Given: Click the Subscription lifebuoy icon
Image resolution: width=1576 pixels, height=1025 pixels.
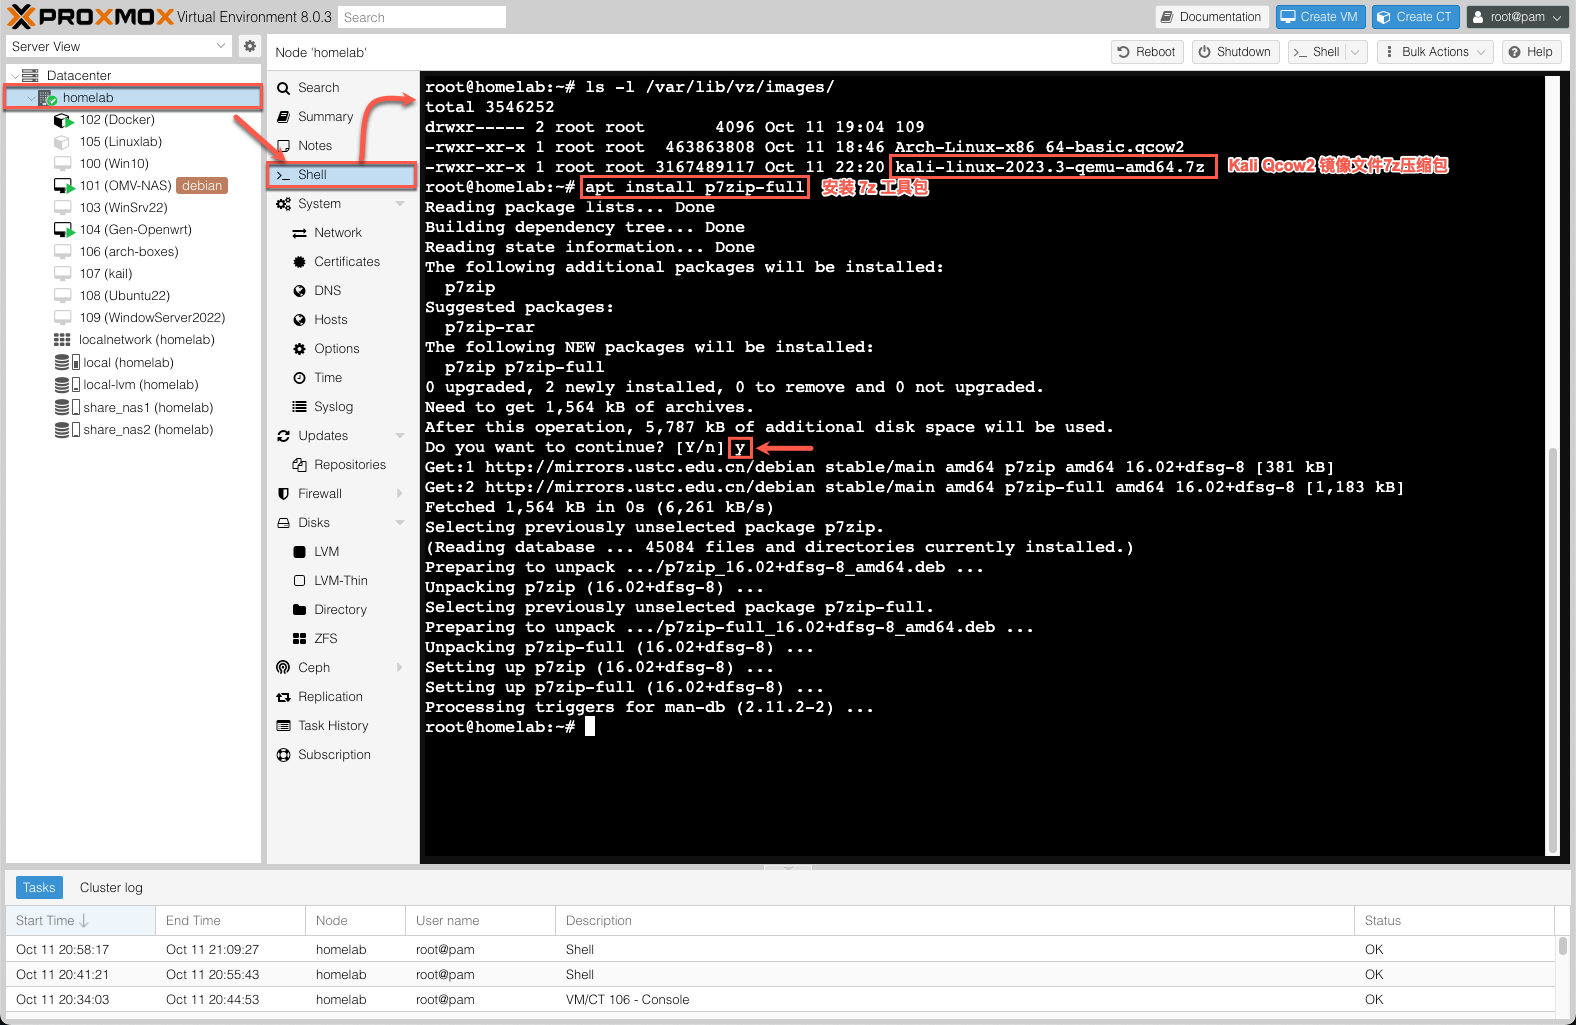Looking at the screenshot, I should (284, 755).
